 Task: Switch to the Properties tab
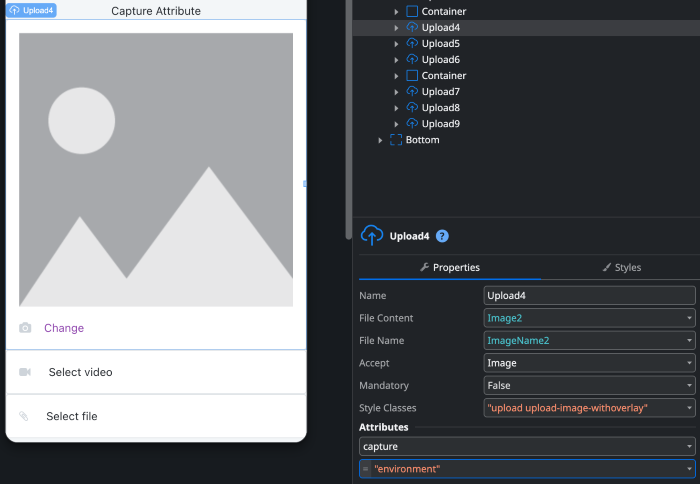(x=450, y=267)
